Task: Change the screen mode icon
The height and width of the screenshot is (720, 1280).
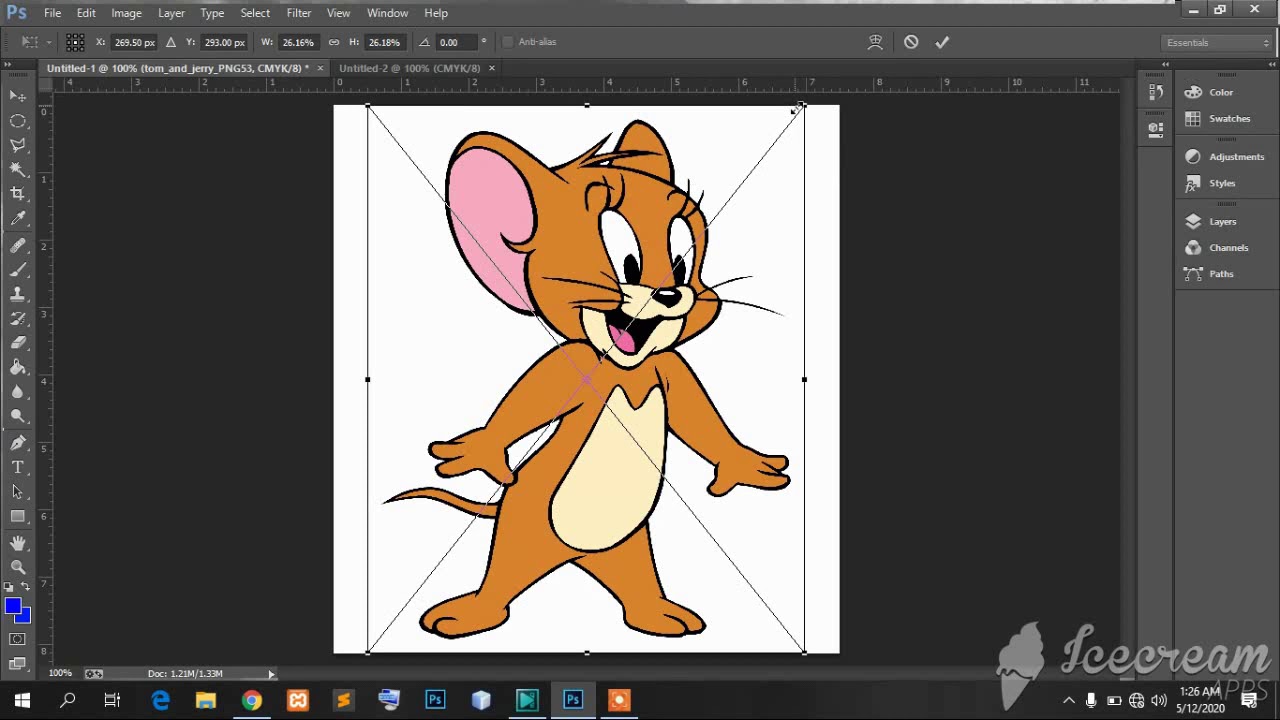Action: [x=18, y=663]
